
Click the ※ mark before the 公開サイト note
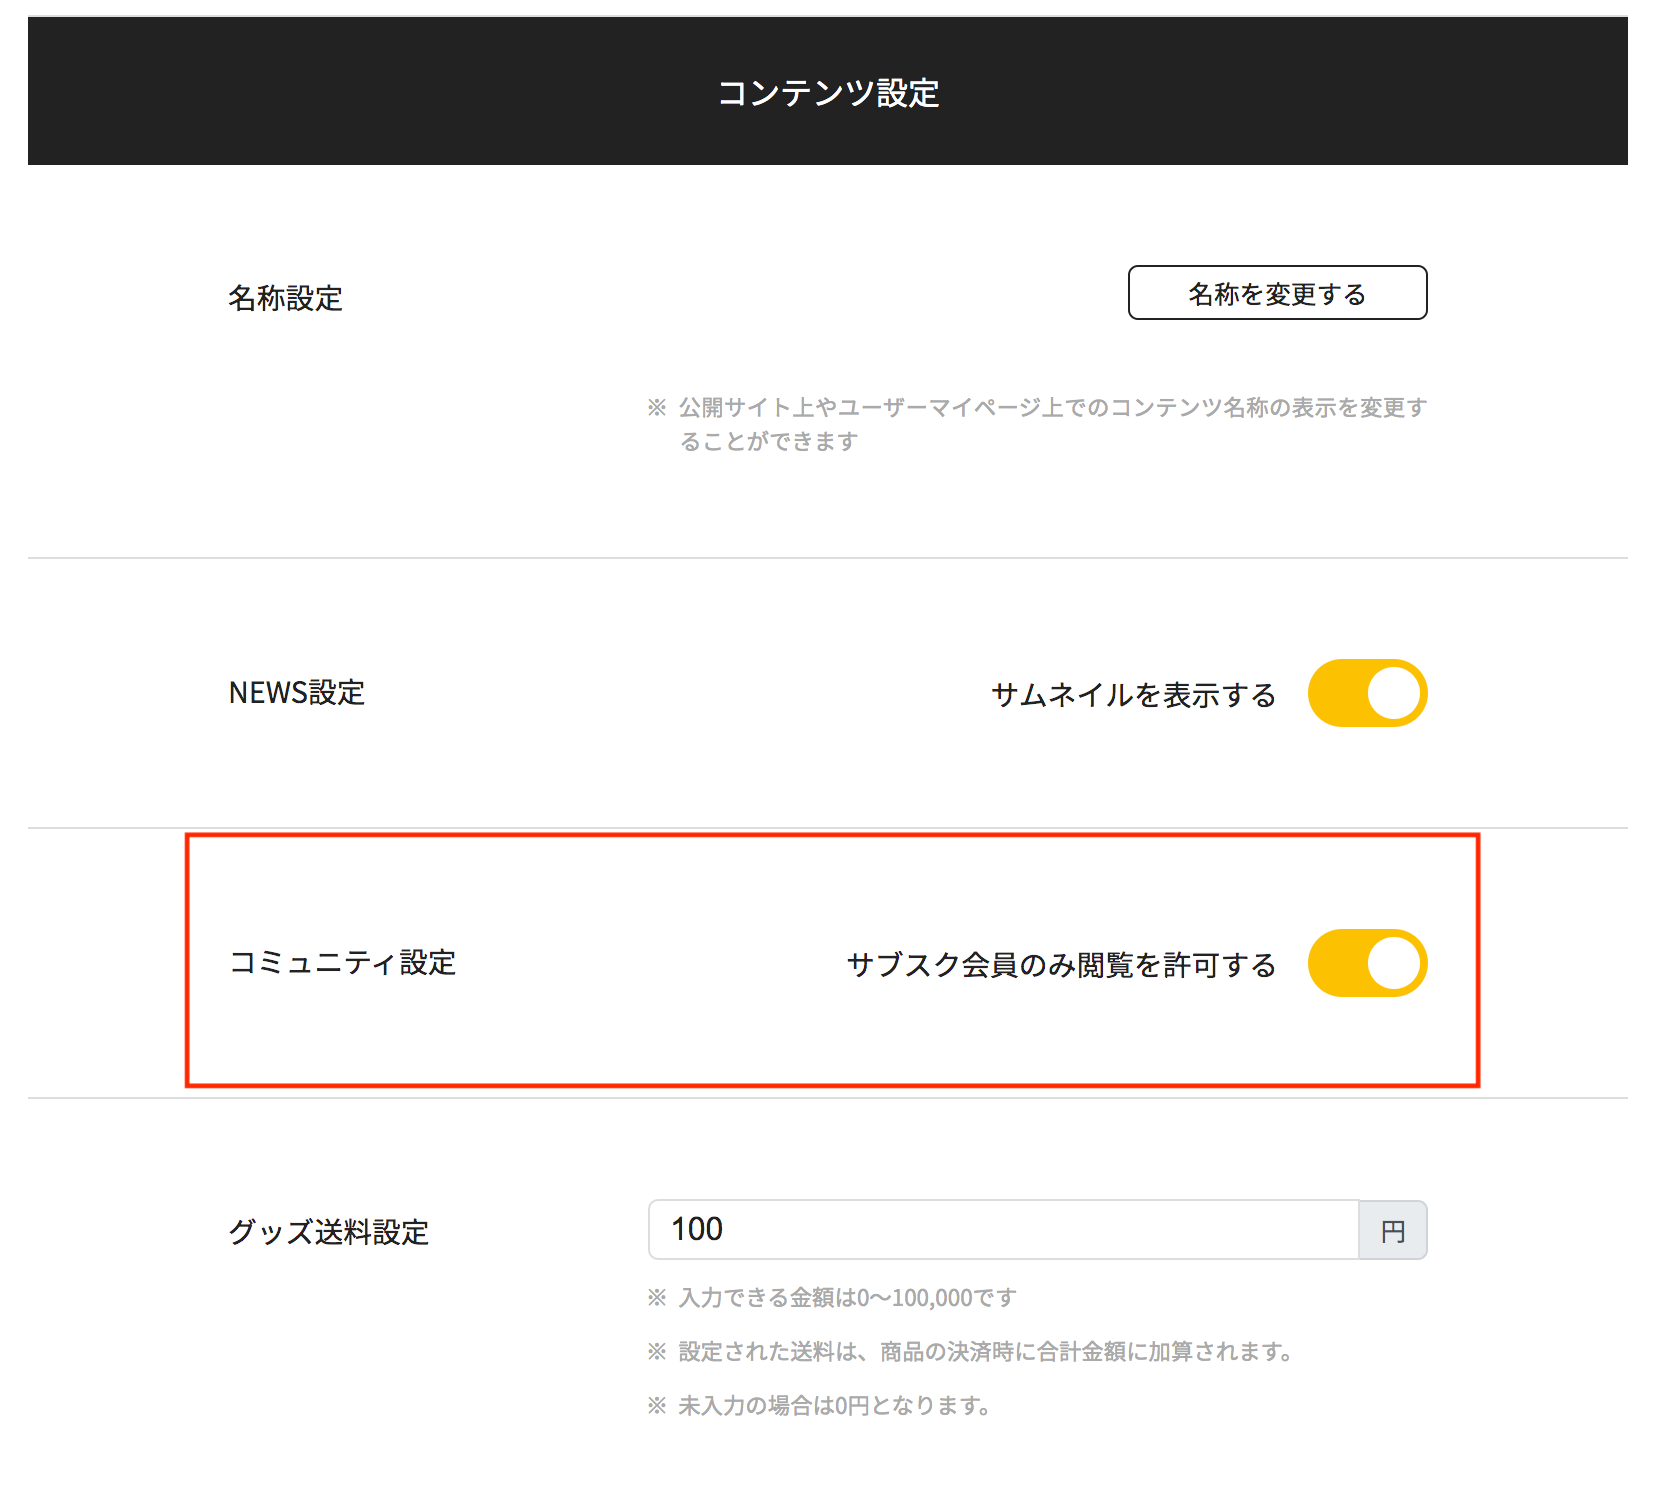(x=657, y=407)
